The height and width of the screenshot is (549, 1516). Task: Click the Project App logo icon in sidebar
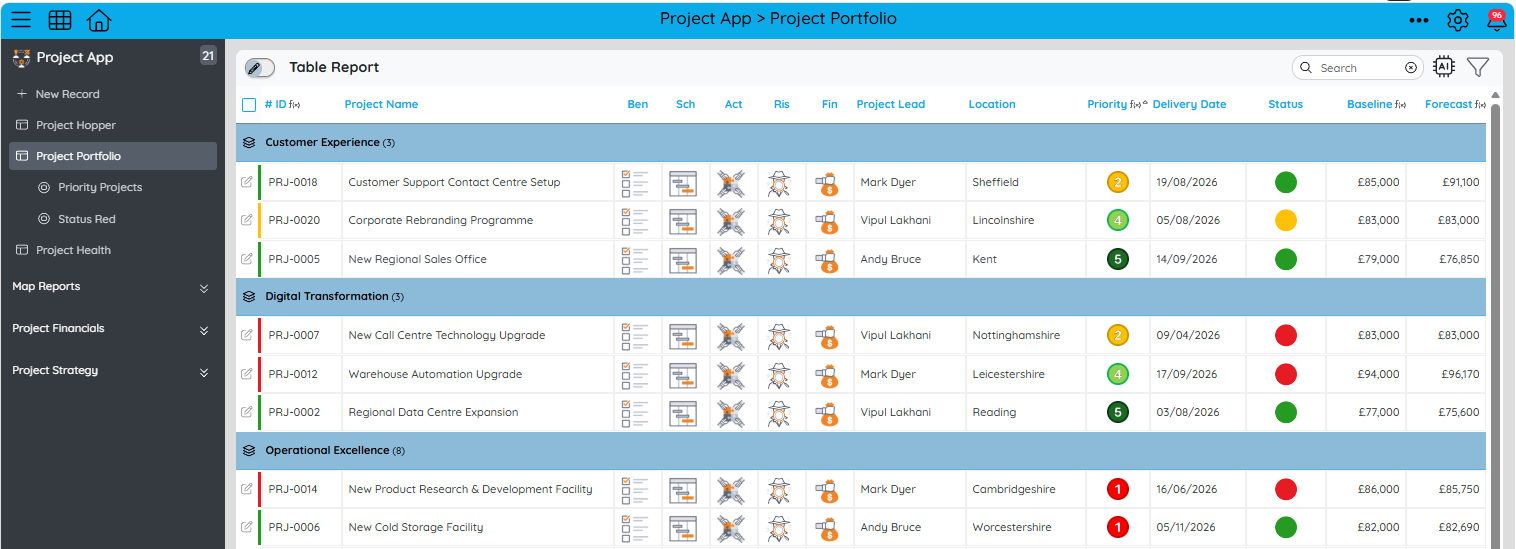click(21, 57)
